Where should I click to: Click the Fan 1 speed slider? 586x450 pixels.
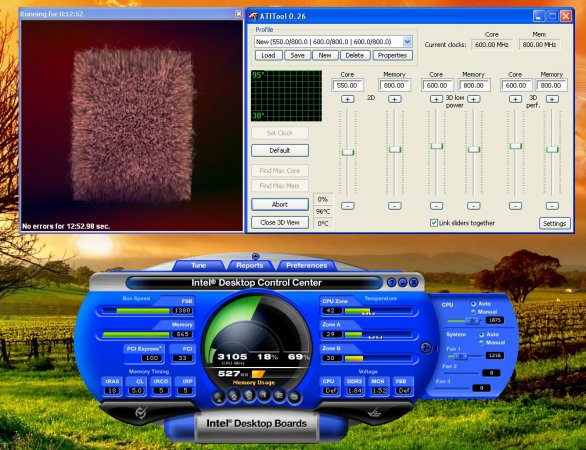coord(460,356)
